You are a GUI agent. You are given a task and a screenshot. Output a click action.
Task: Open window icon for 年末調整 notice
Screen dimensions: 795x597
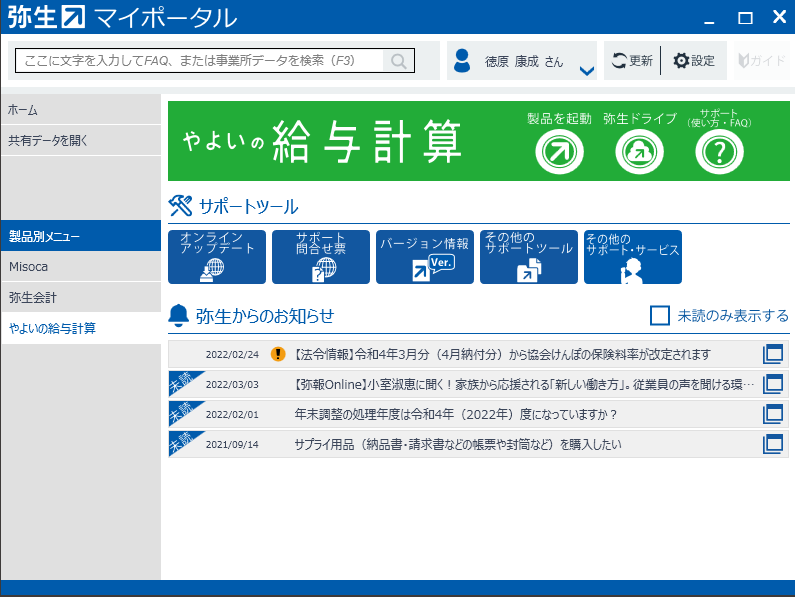773,414
